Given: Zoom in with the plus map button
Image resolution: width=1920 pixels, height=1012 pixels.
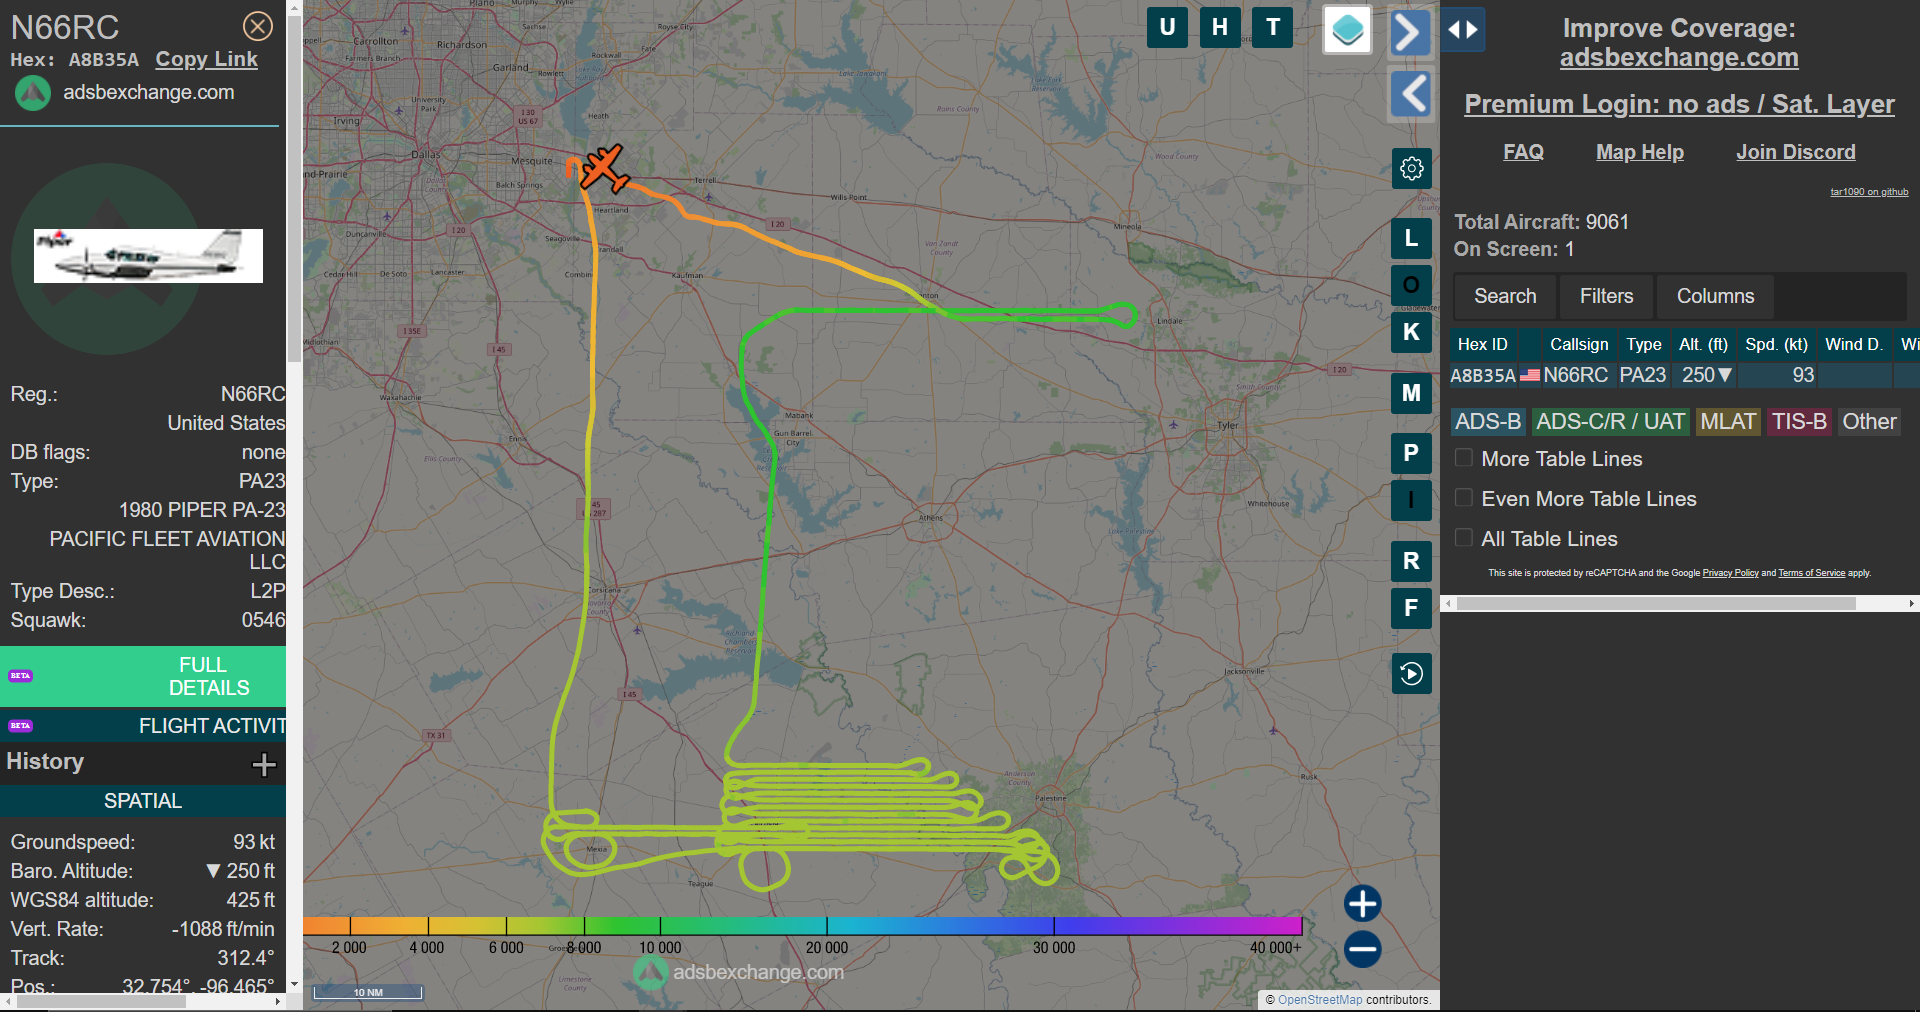Looking at the screenshot, I should pyautogui.click(x=1362, y=903).
